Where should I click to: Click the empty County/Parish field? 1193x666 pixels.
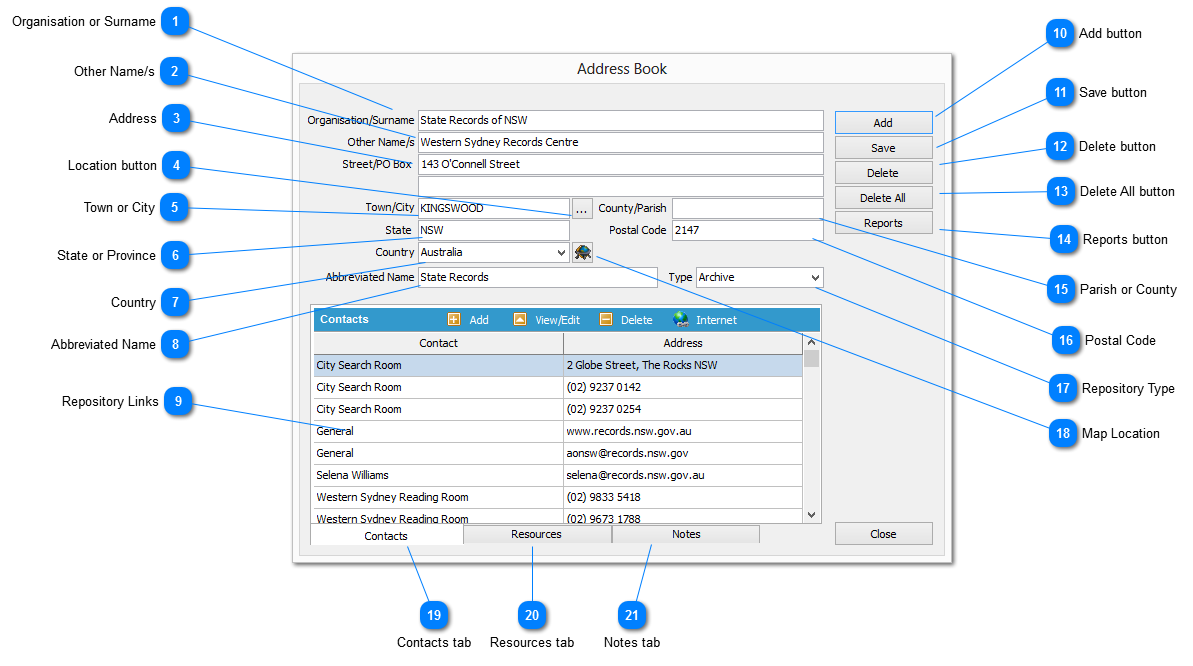(x=746, y=208)
